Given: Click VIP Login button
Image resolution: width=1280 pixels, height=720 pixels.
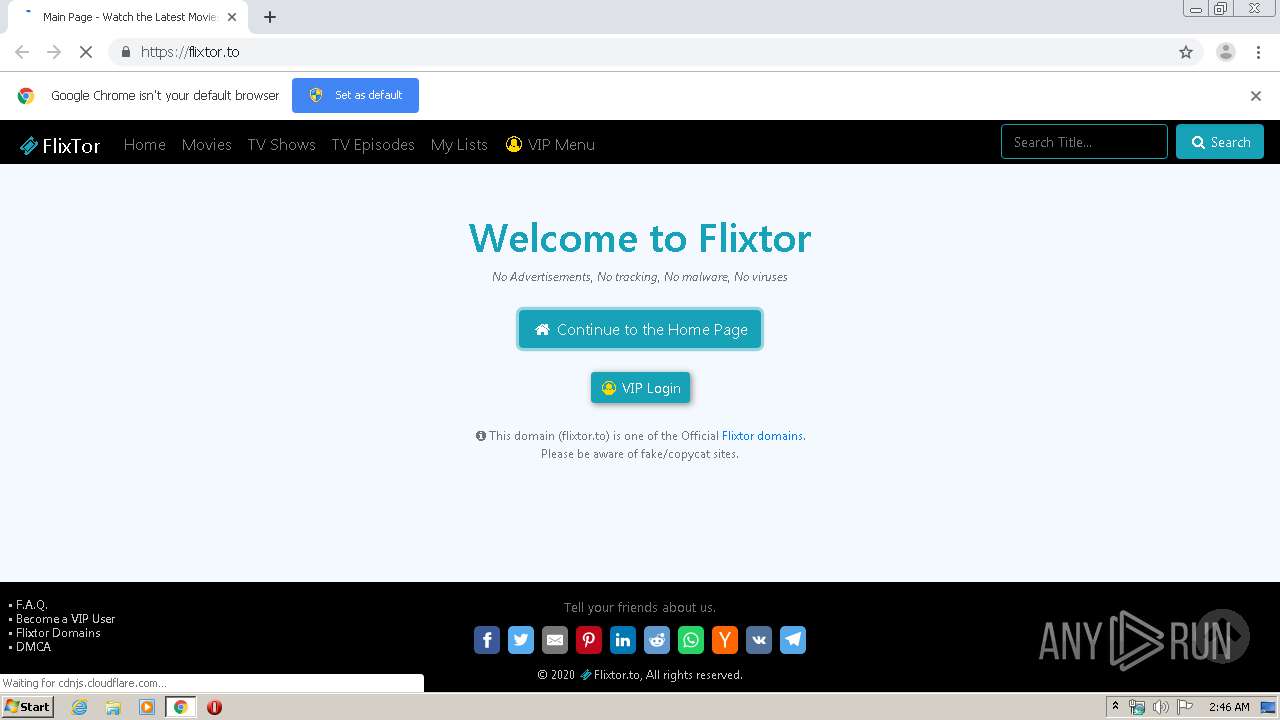Looking at the screenshot, I should click(x=640, y=388).
